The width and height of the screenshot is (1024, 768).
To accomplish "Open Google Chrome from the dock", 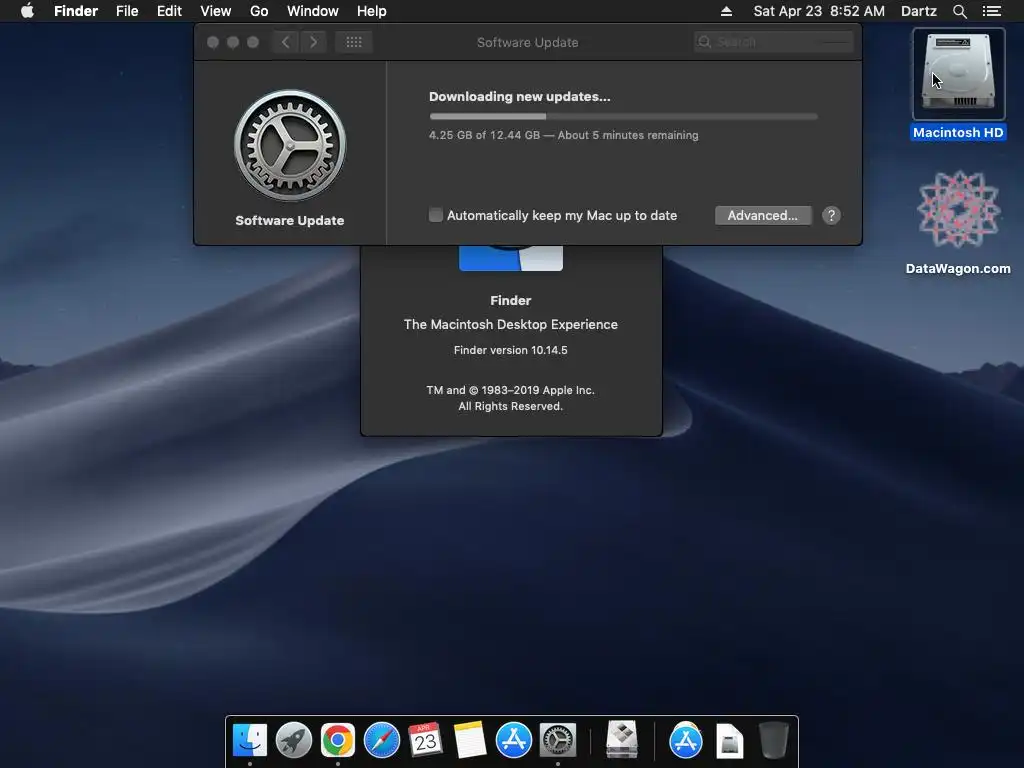I will point(338,741).
